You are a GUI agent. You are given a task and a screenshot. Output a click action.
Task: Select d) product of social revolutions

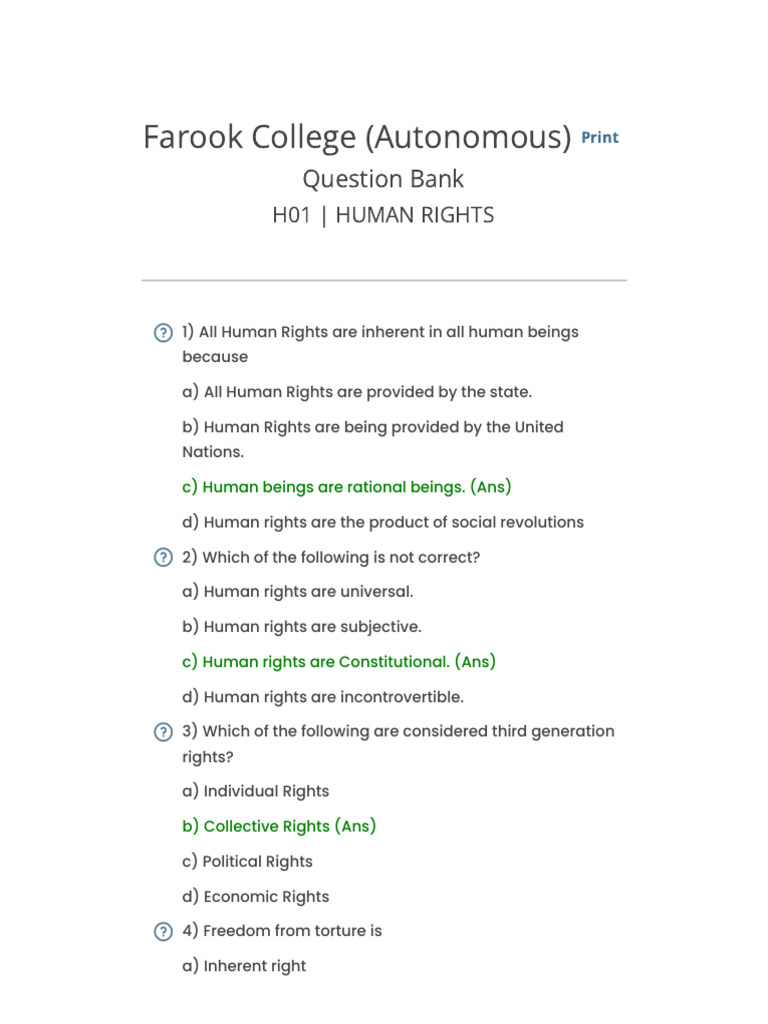point(383,522)
